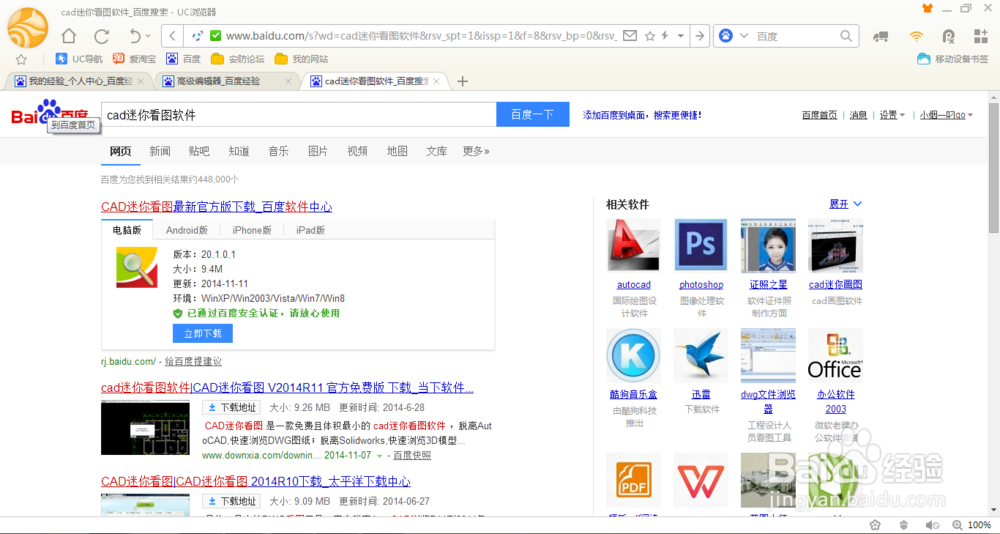Switch to Android版 software tab

click(187, 230)
